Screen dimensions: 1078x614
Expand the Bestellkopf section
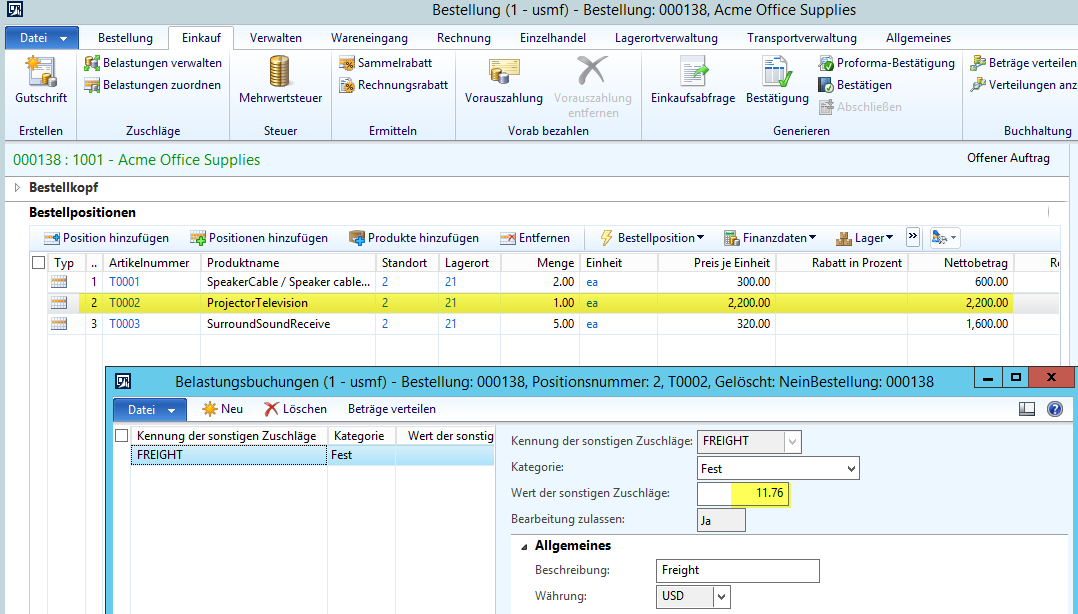pos(18,187)
